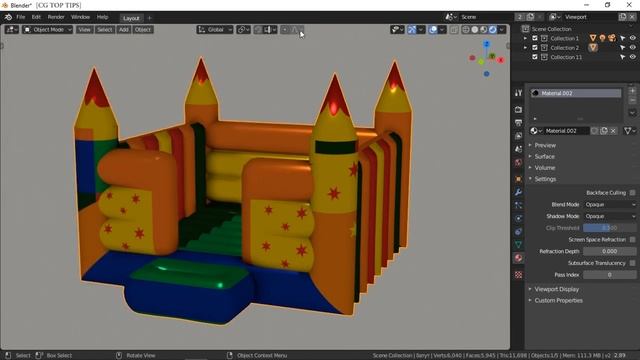Open the Shadow Mode dropdown
Viewport: 640px width, 360px height.
point(610,216)
